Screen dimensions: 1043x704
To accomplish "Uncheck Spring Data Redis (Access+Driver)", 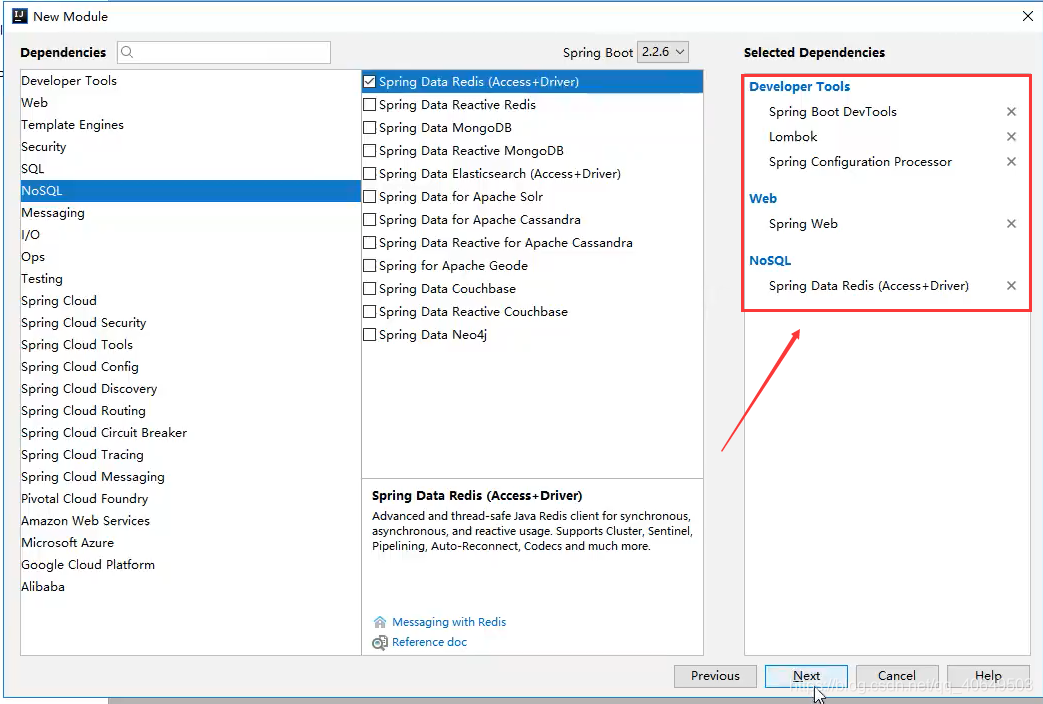I will 369,82.
